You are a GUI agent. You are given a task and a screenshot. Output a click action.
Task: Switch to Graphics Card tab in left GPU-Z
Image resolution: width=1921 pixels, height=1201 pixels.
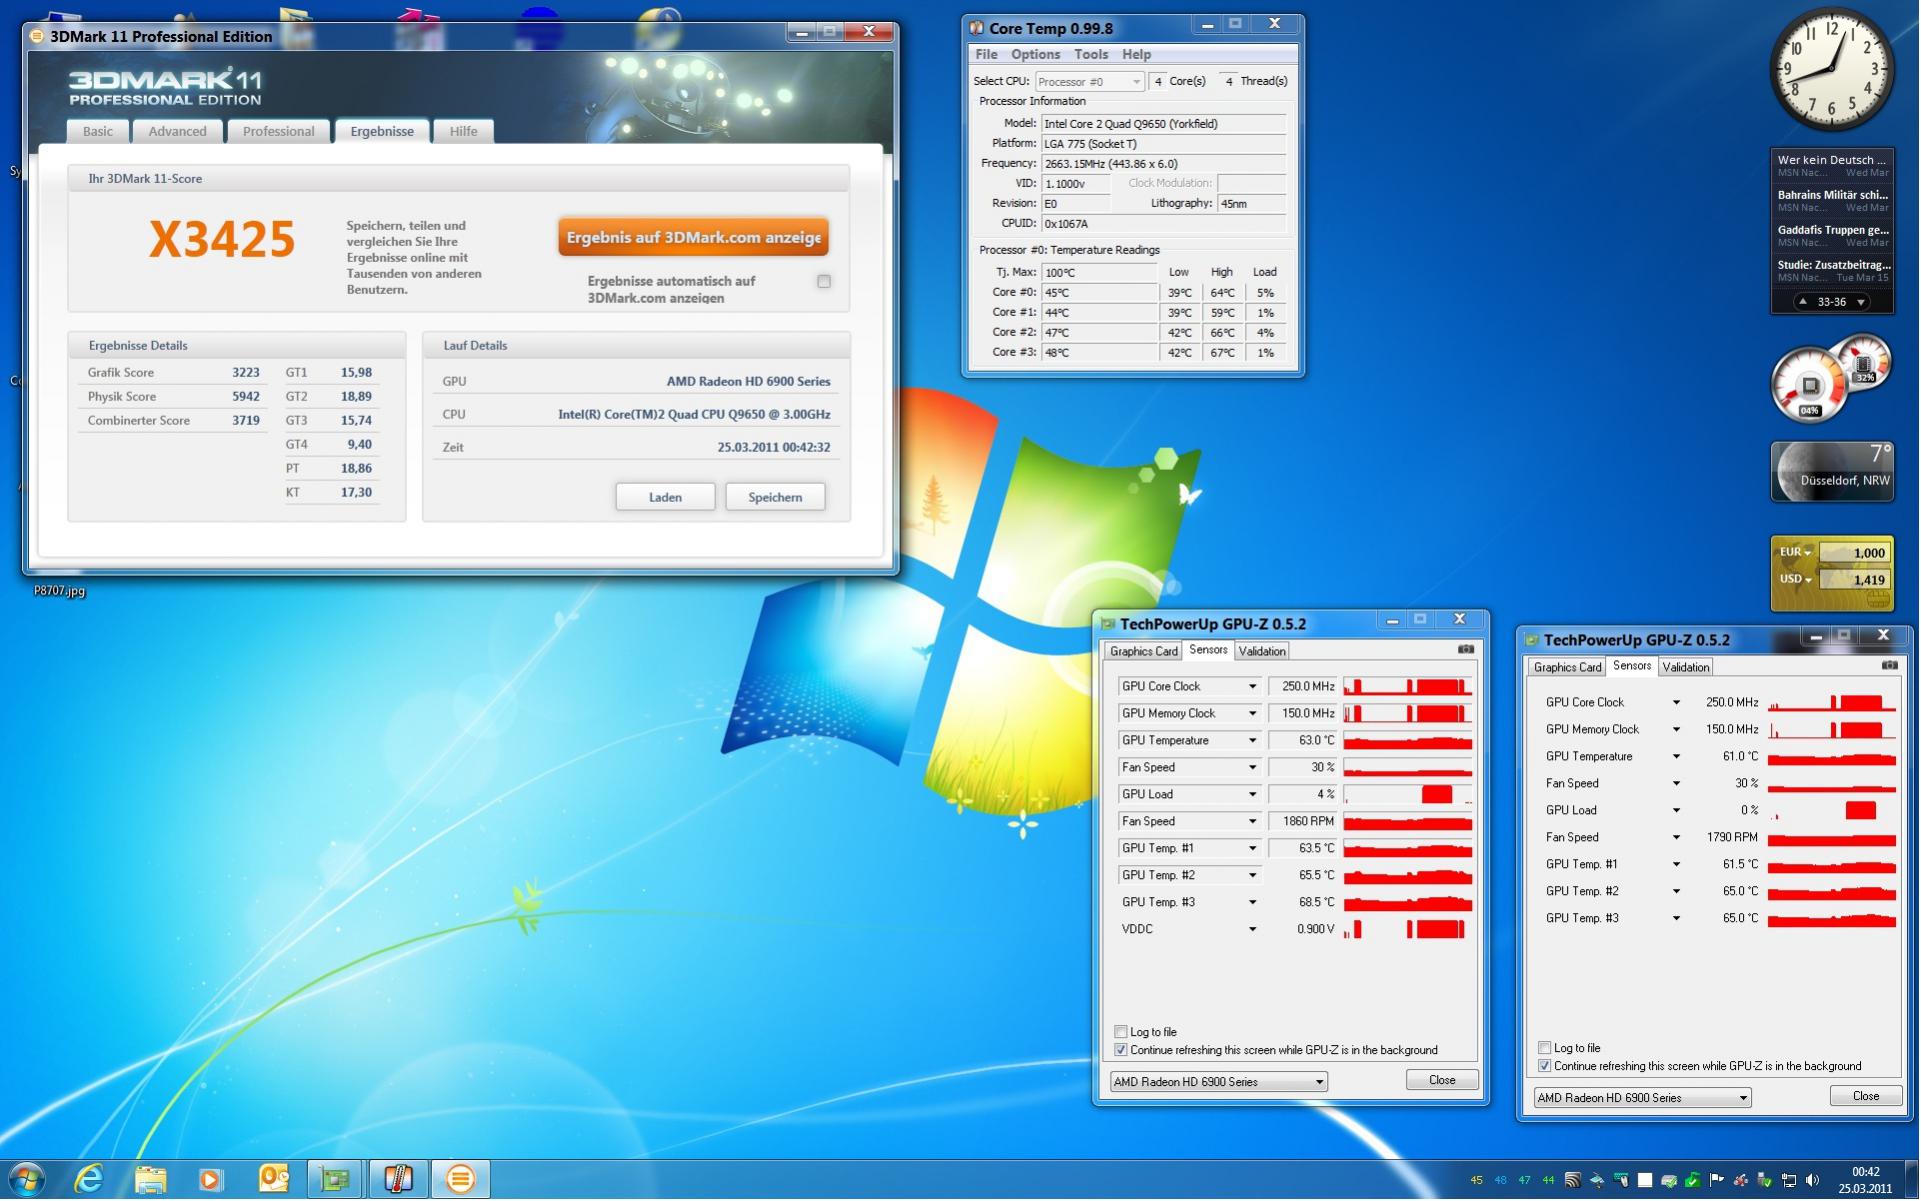click(x=1144, y=651)
